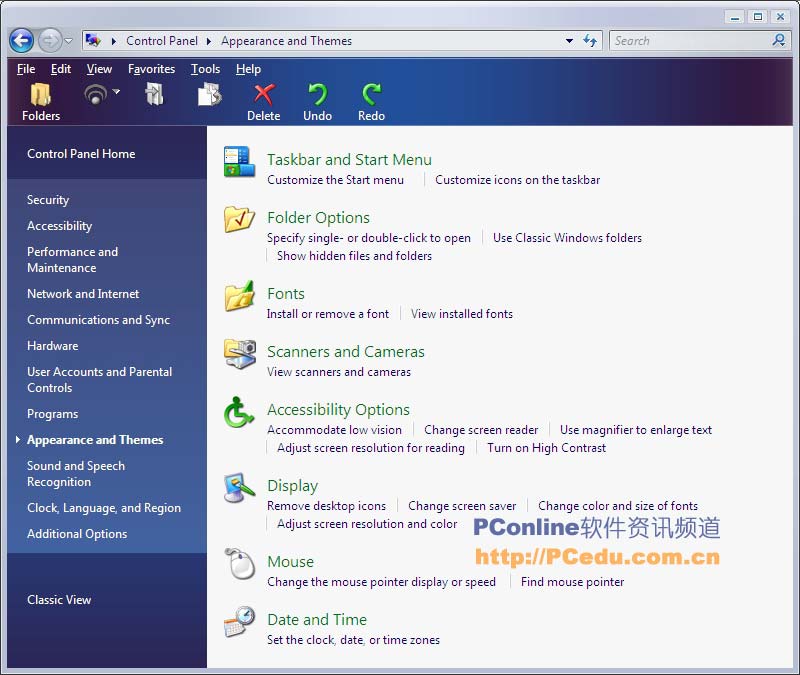Image resolution: width=800 pixels, height=675 pixels.
Task: Open User Accounts and Parental Controls
Action: [x=99, y=380]
